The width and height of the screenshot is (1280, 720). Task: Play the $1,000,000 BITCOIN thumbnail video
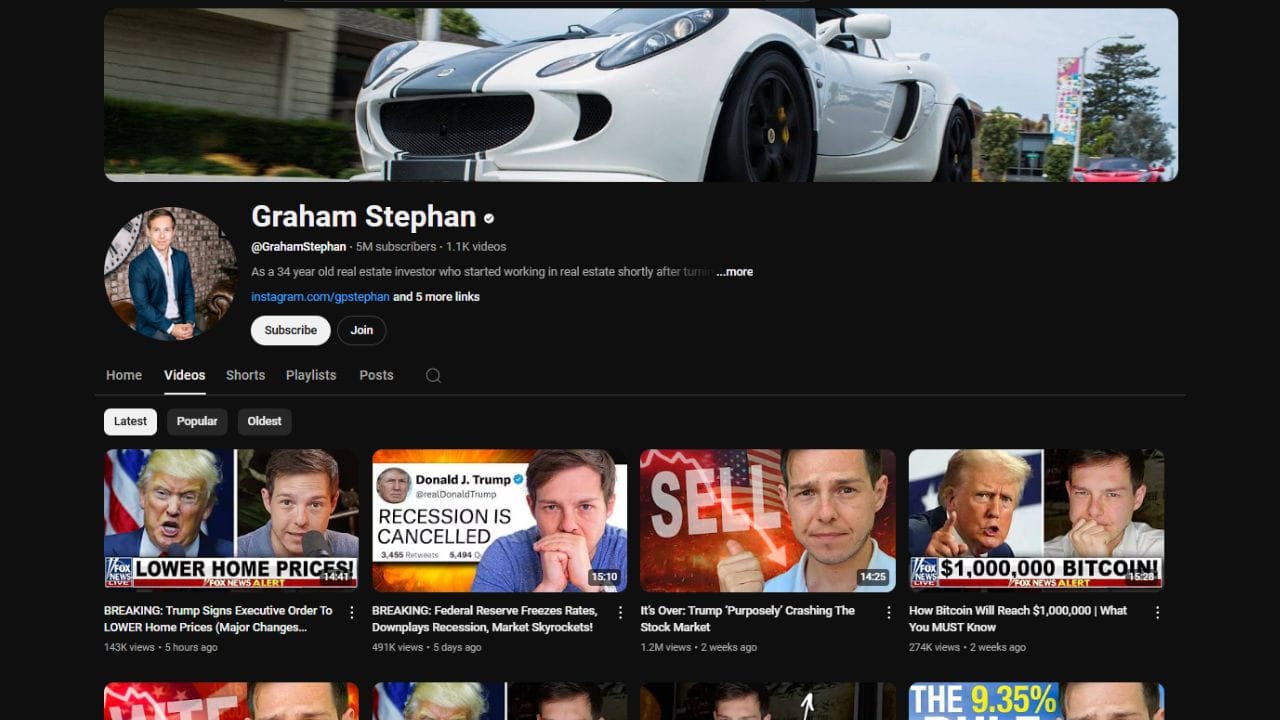click(1036, 520)
